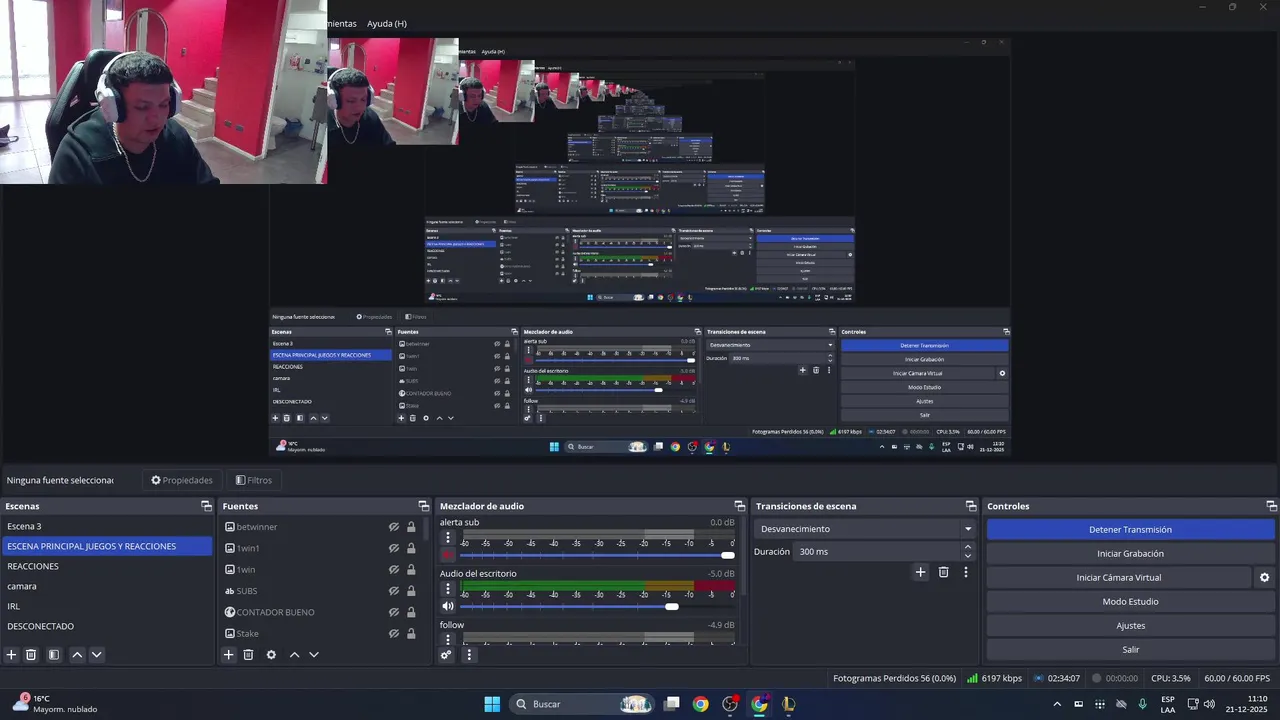1280x720 pixels.
Task: Select DESCONECTADO scene
Action: [106, 626]
